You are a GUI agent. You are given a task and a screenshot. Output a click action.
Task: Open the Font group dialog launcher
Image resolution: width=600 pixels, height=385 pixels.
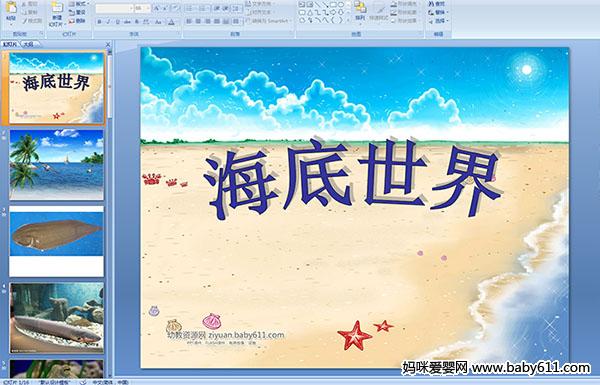point(178,34)
